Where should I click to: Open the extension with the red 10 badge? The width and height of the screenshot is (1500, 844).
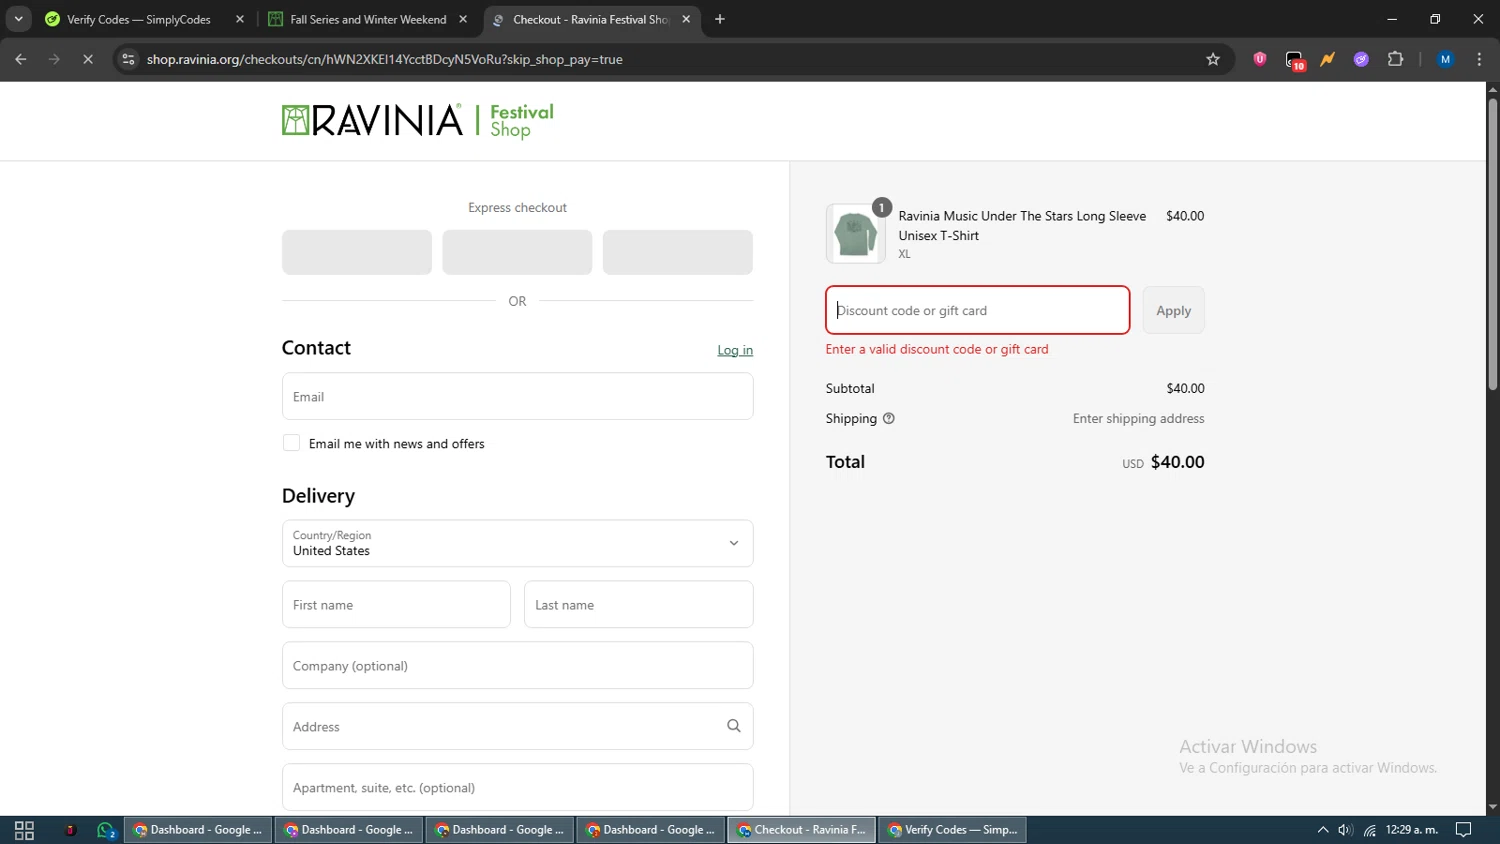(1295, 60)
